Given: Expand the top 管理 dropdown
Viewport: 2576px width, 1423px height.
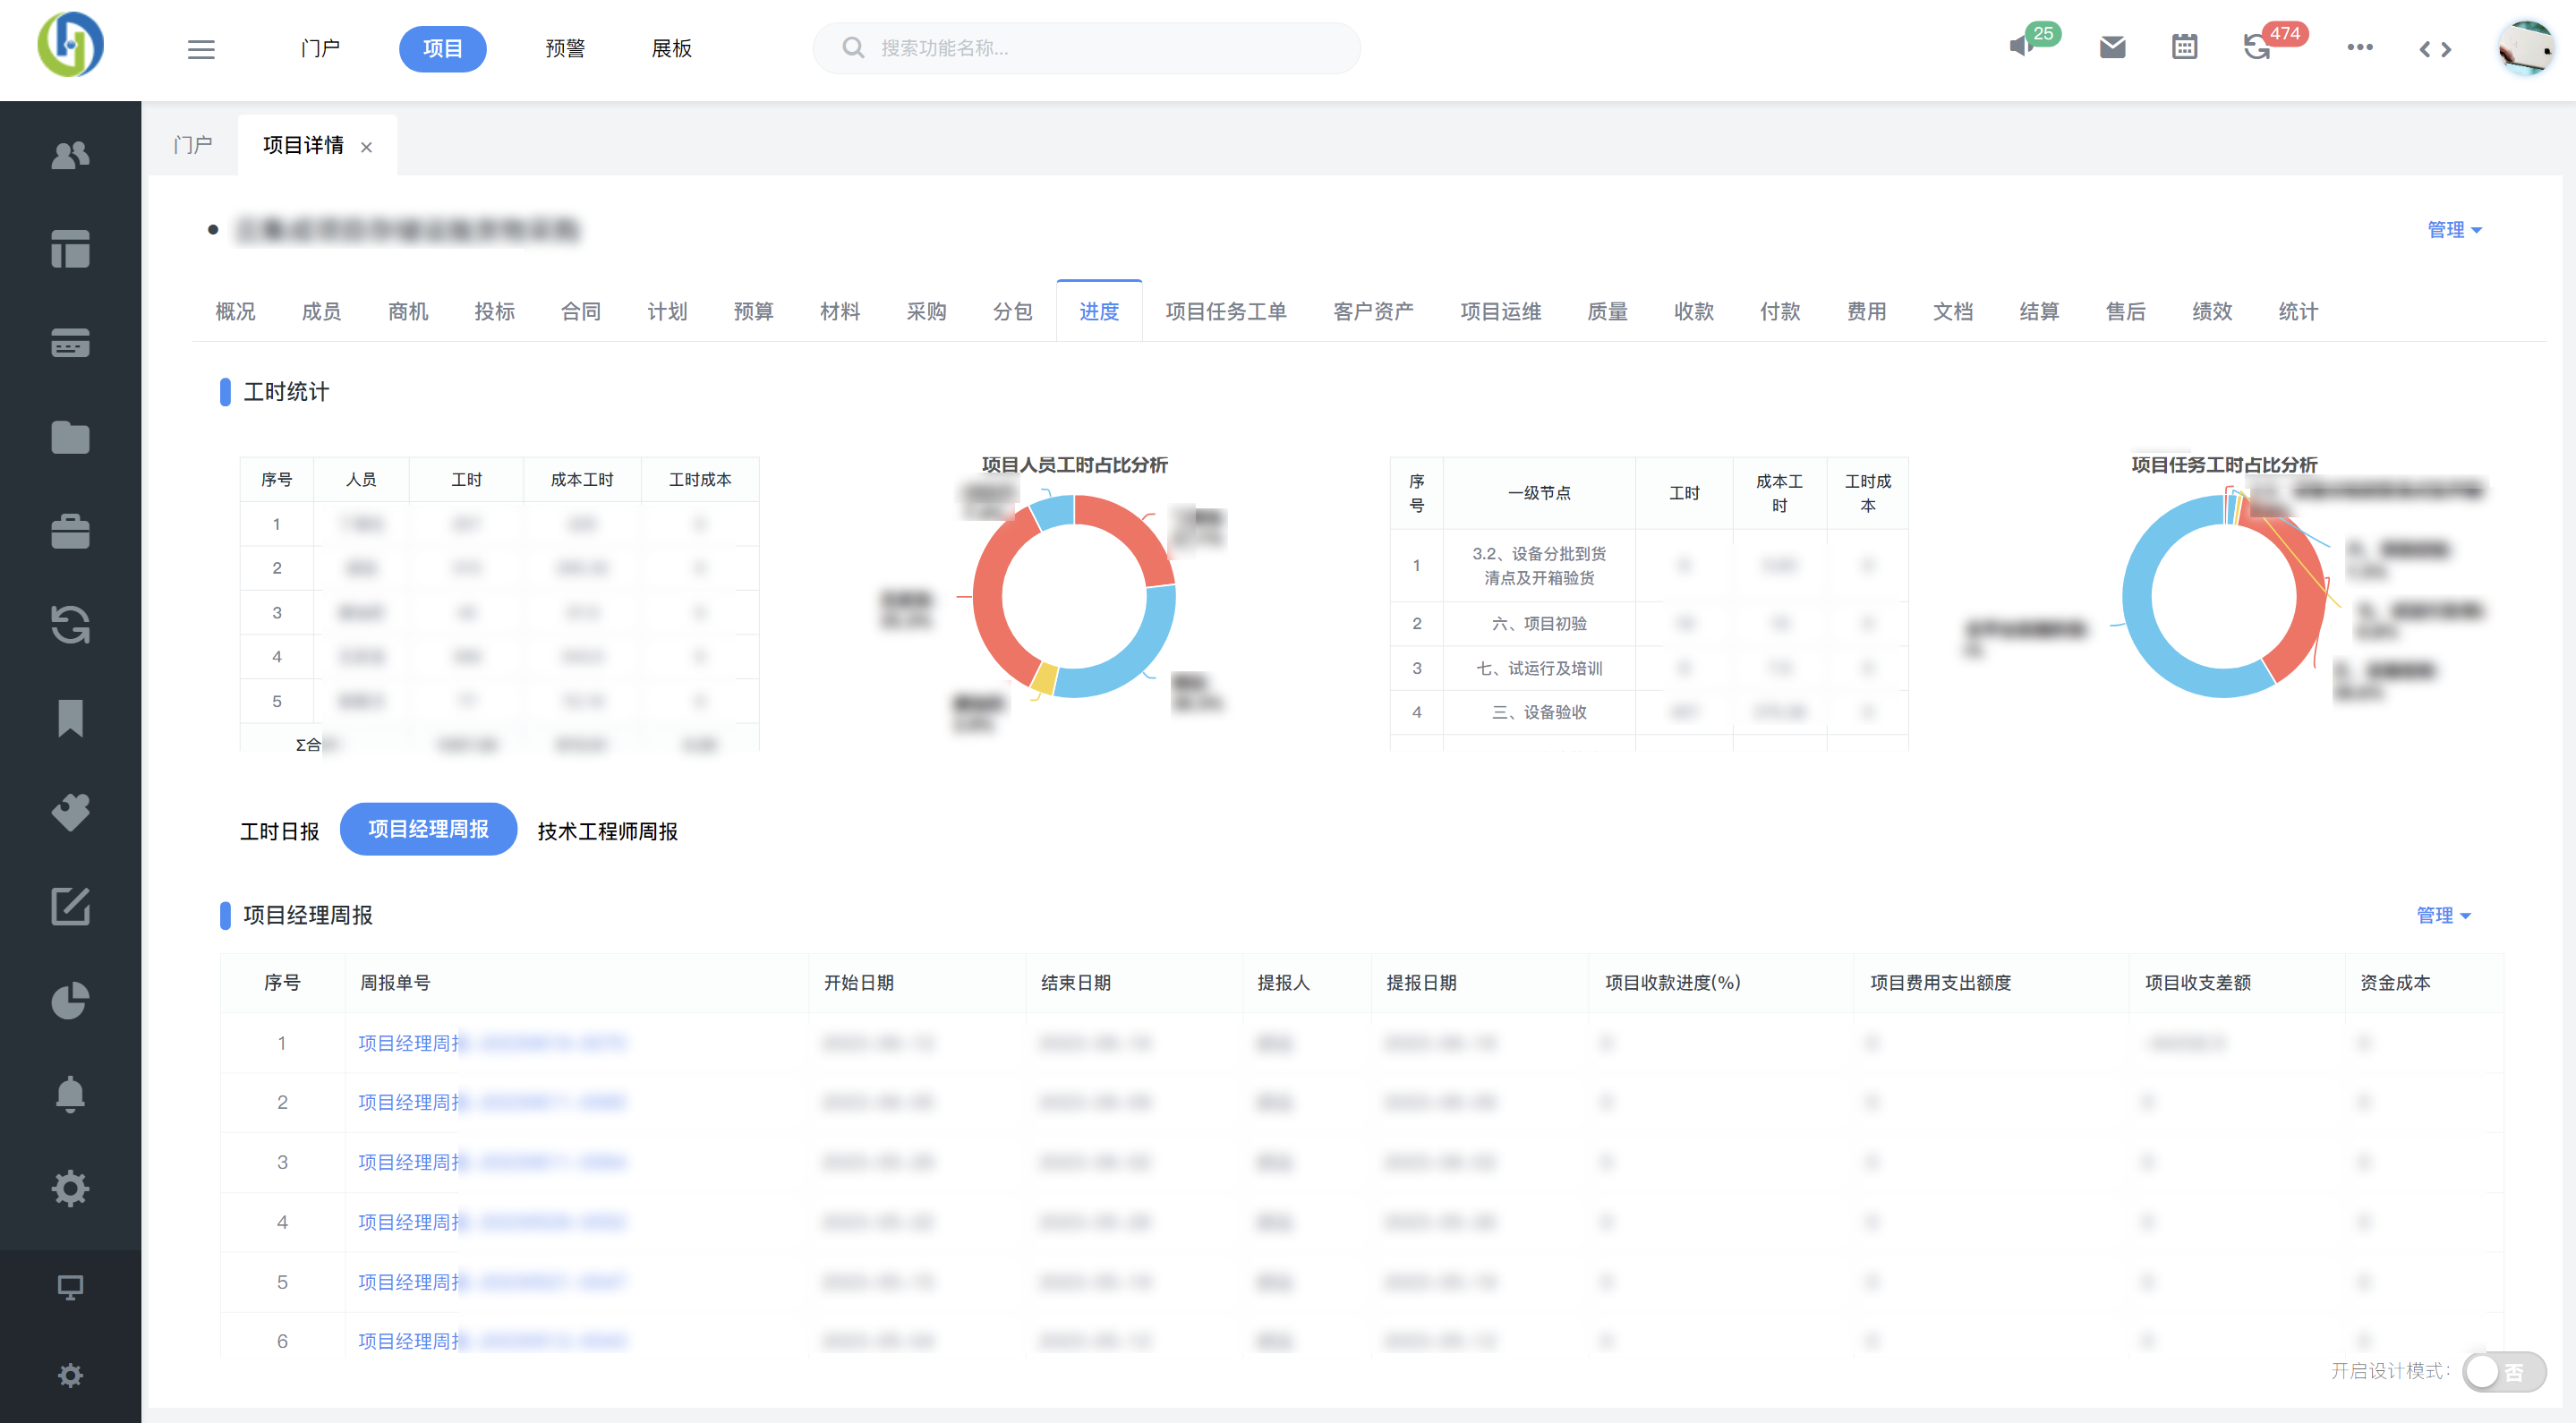Looking at the screenshot, I should click(2453, 230).
